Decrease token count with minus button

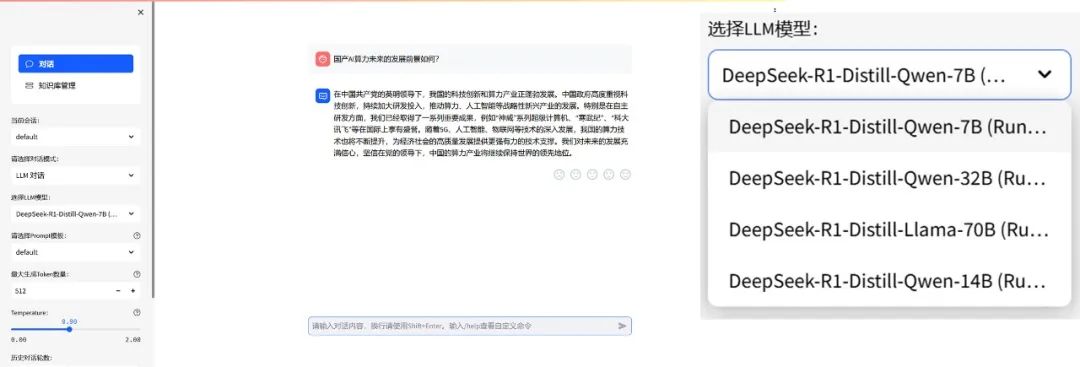(x=118, y=291)
